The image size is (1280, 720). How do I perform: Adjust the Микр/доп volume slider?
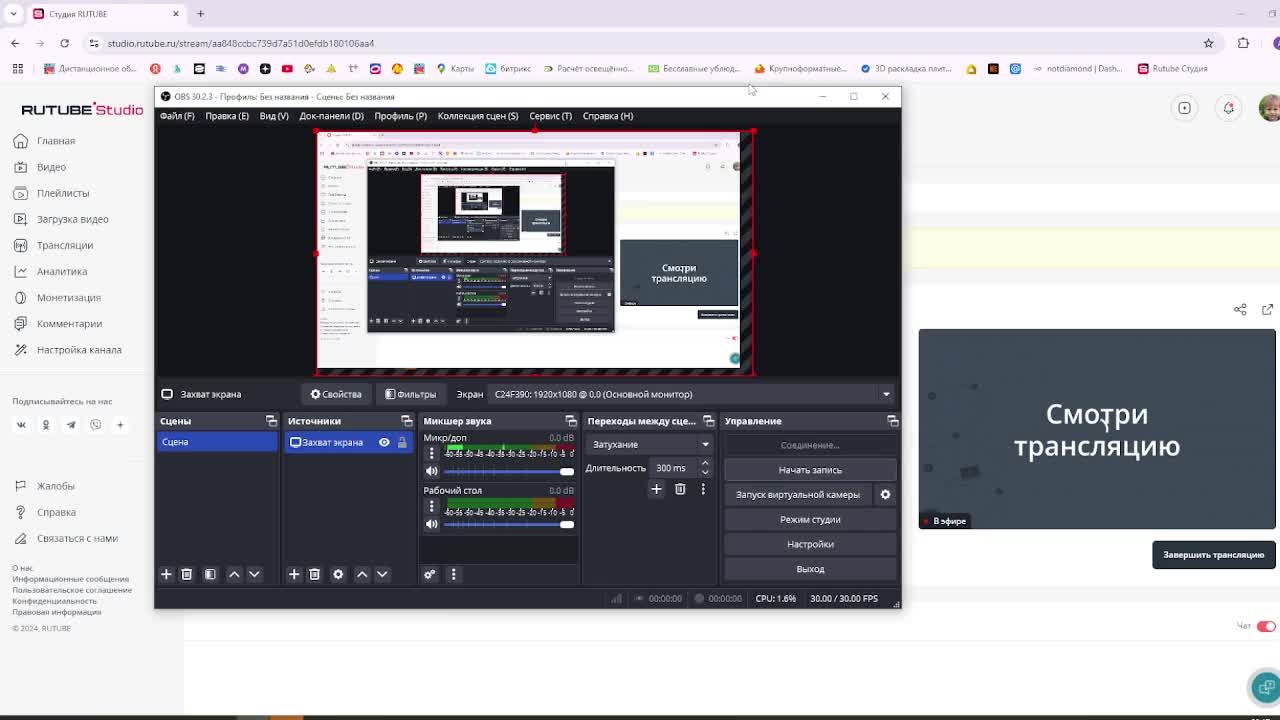pos(509,471)
